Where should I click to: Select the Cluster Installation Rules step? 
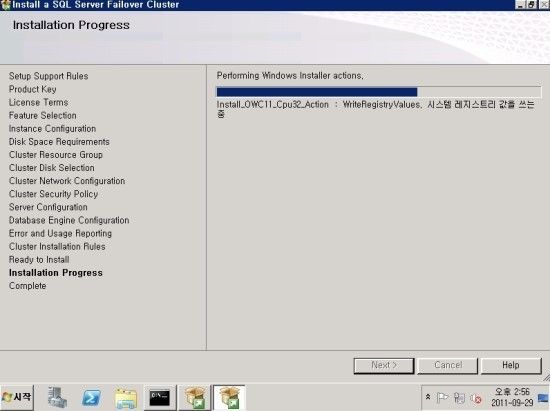(57, 247)
